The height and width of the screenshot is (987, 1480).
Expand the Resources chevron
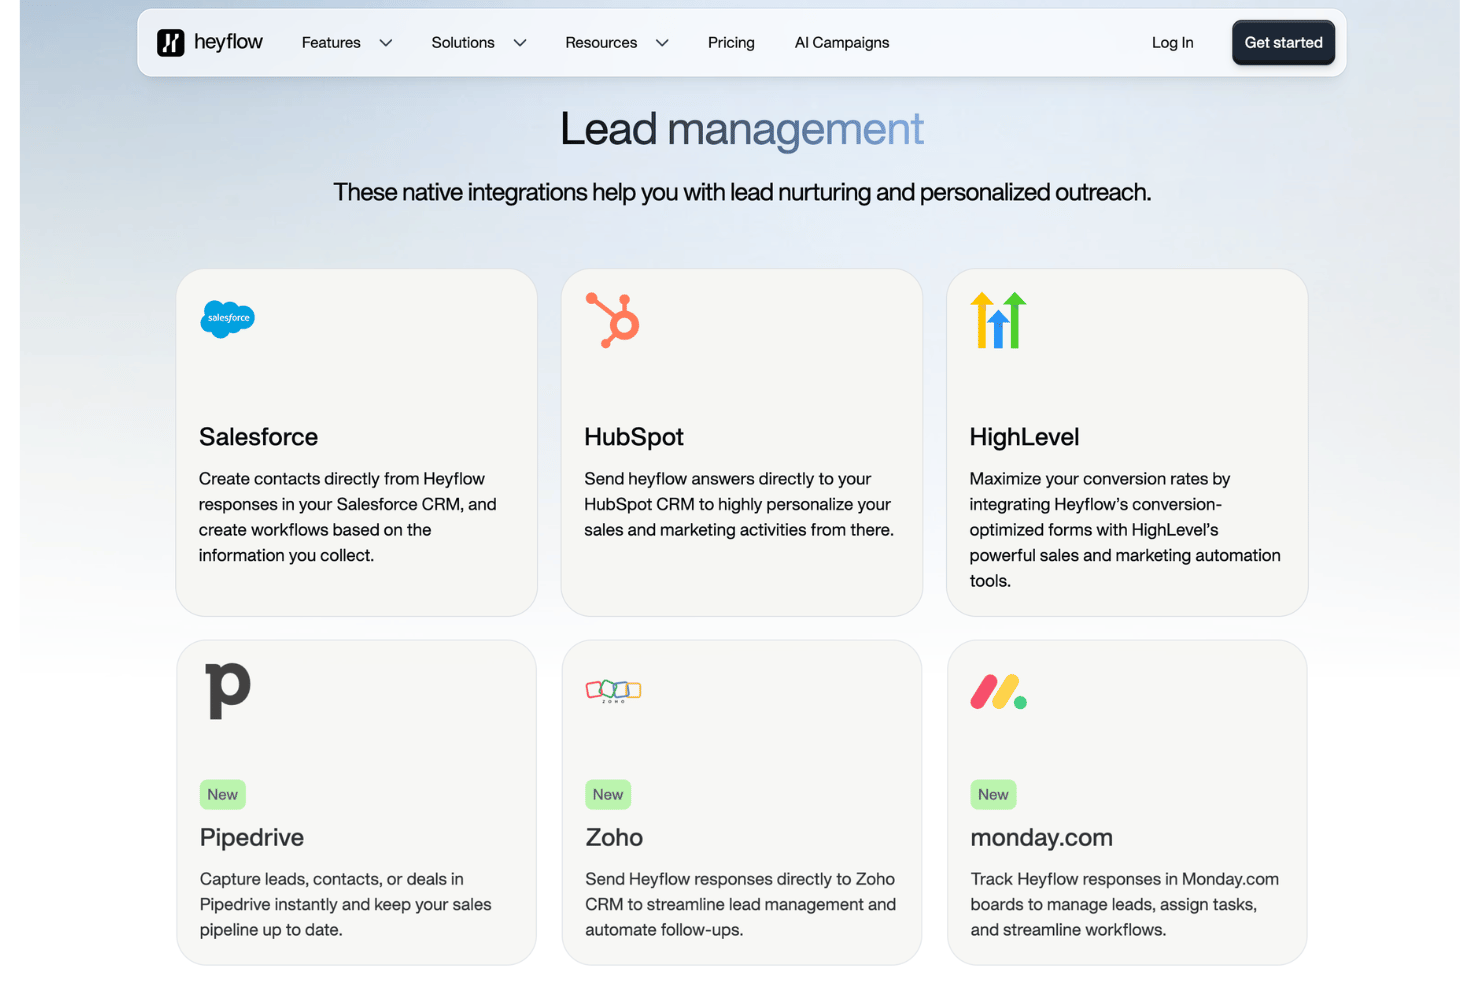click(x=662, y=43)
